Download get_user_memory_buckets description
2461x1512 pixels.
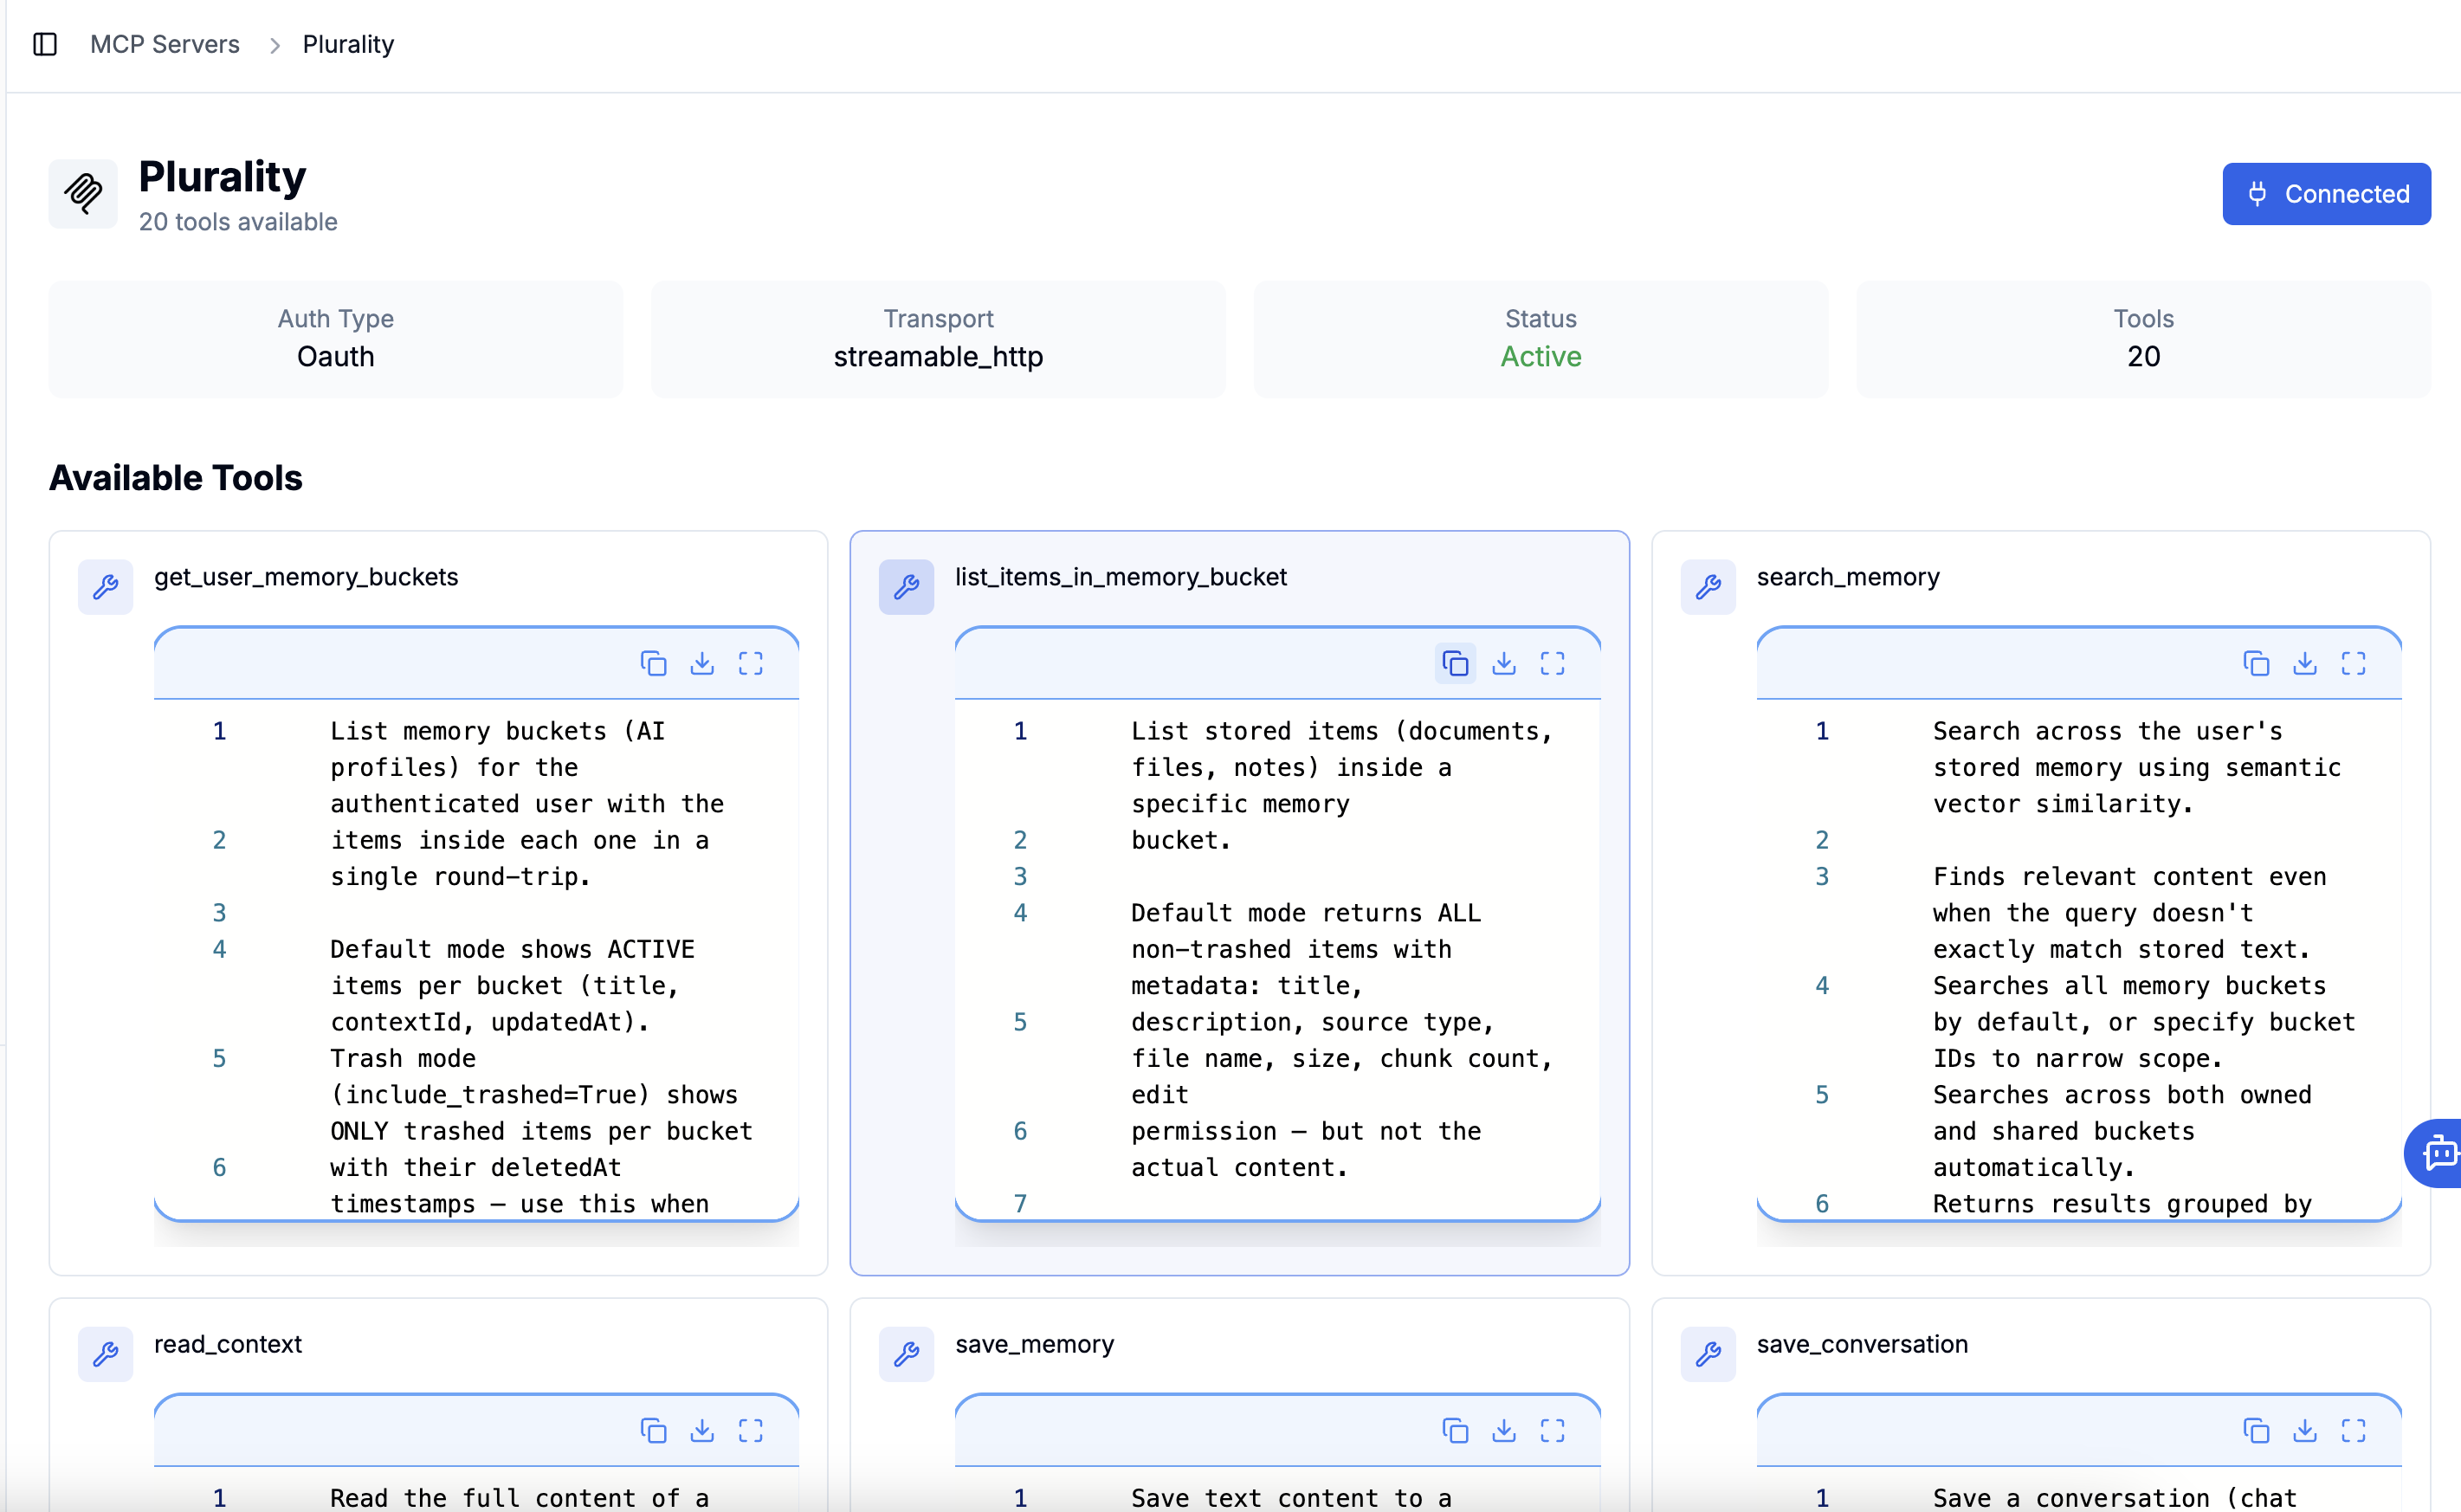tap(702, 663)
